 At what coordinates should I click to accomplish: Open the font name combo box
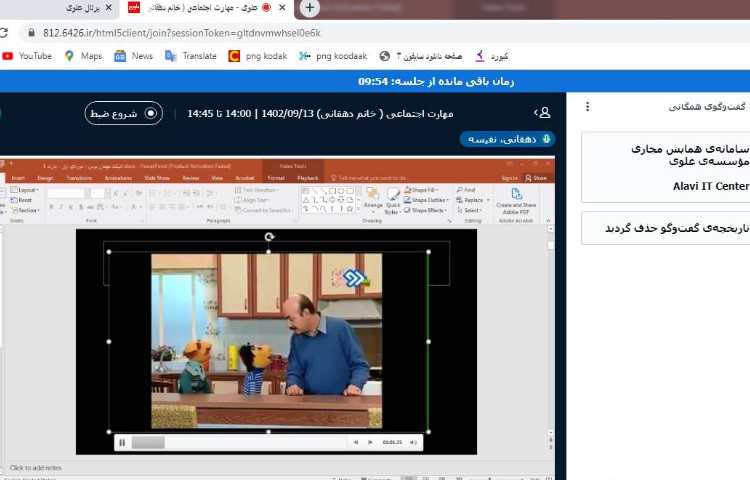coord(69,193)
